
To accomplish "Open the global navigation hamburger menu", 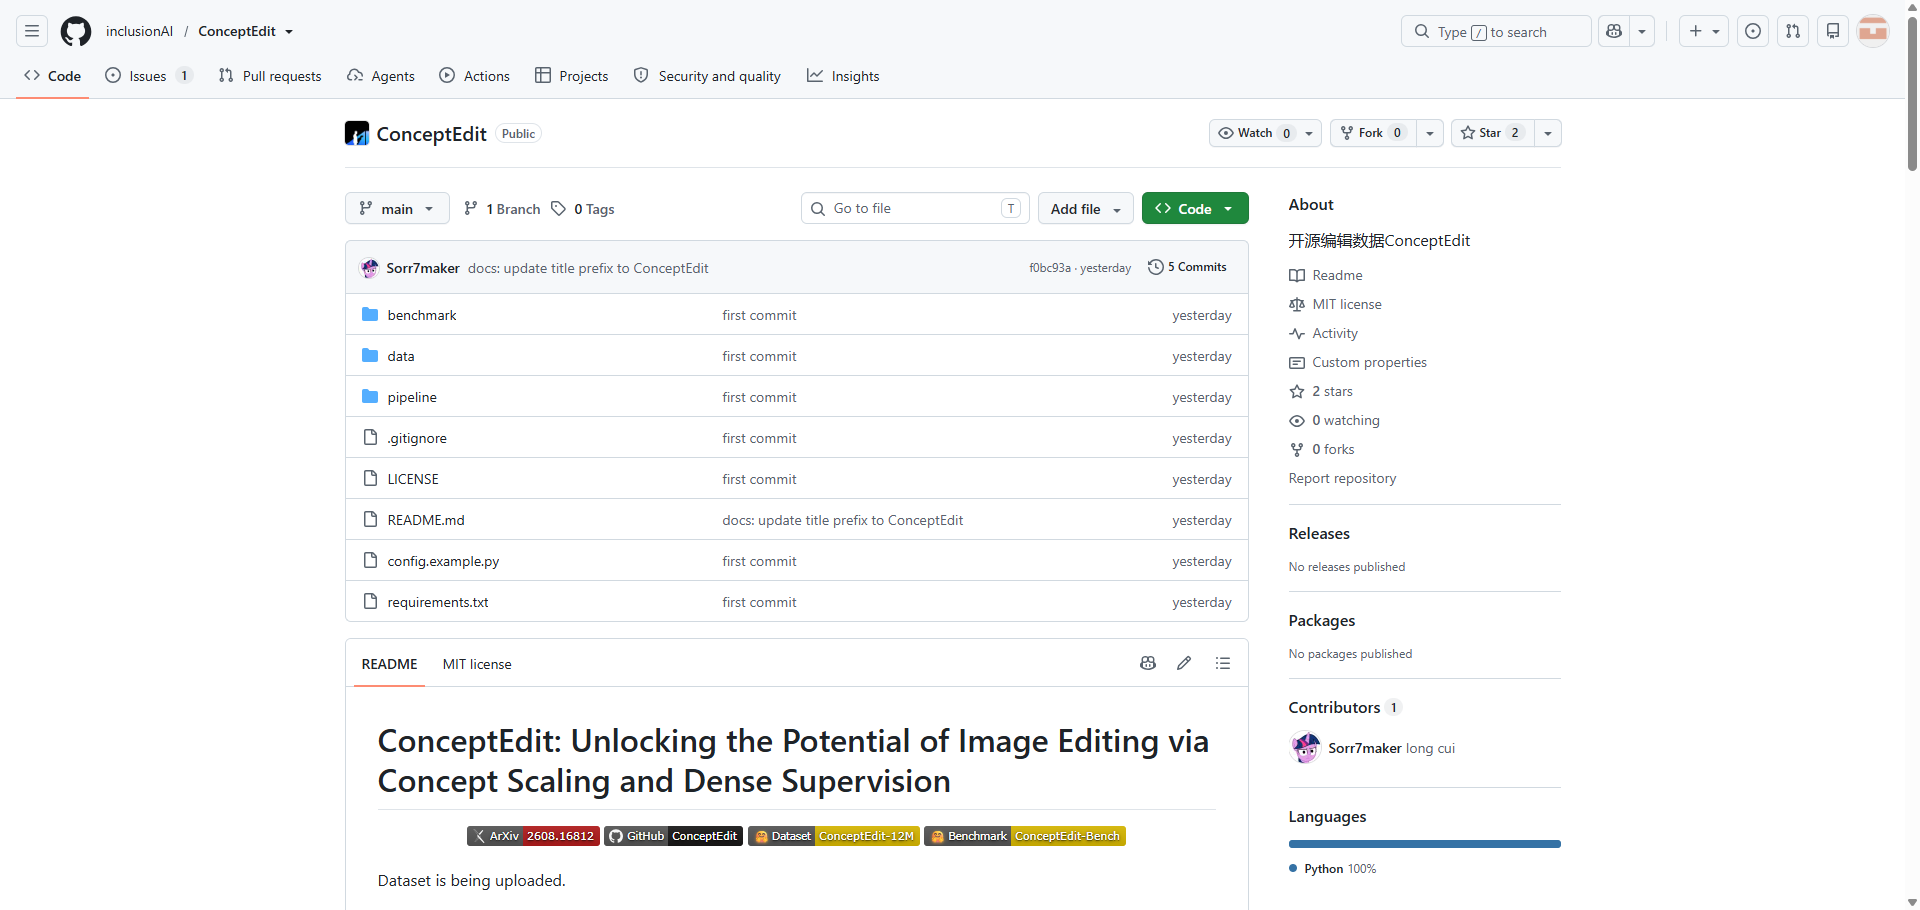I will pyautogui.click(x=32, y=31).
